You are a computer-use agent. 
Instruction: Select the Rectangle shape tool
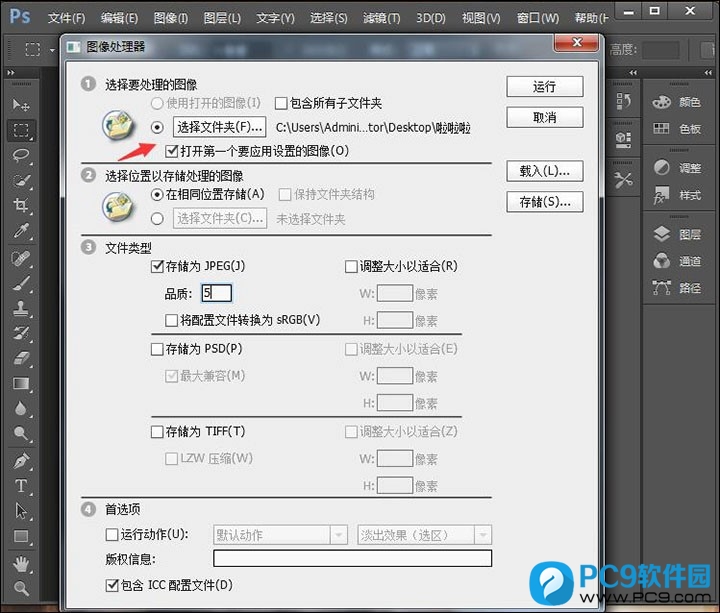tap(21, 536)
